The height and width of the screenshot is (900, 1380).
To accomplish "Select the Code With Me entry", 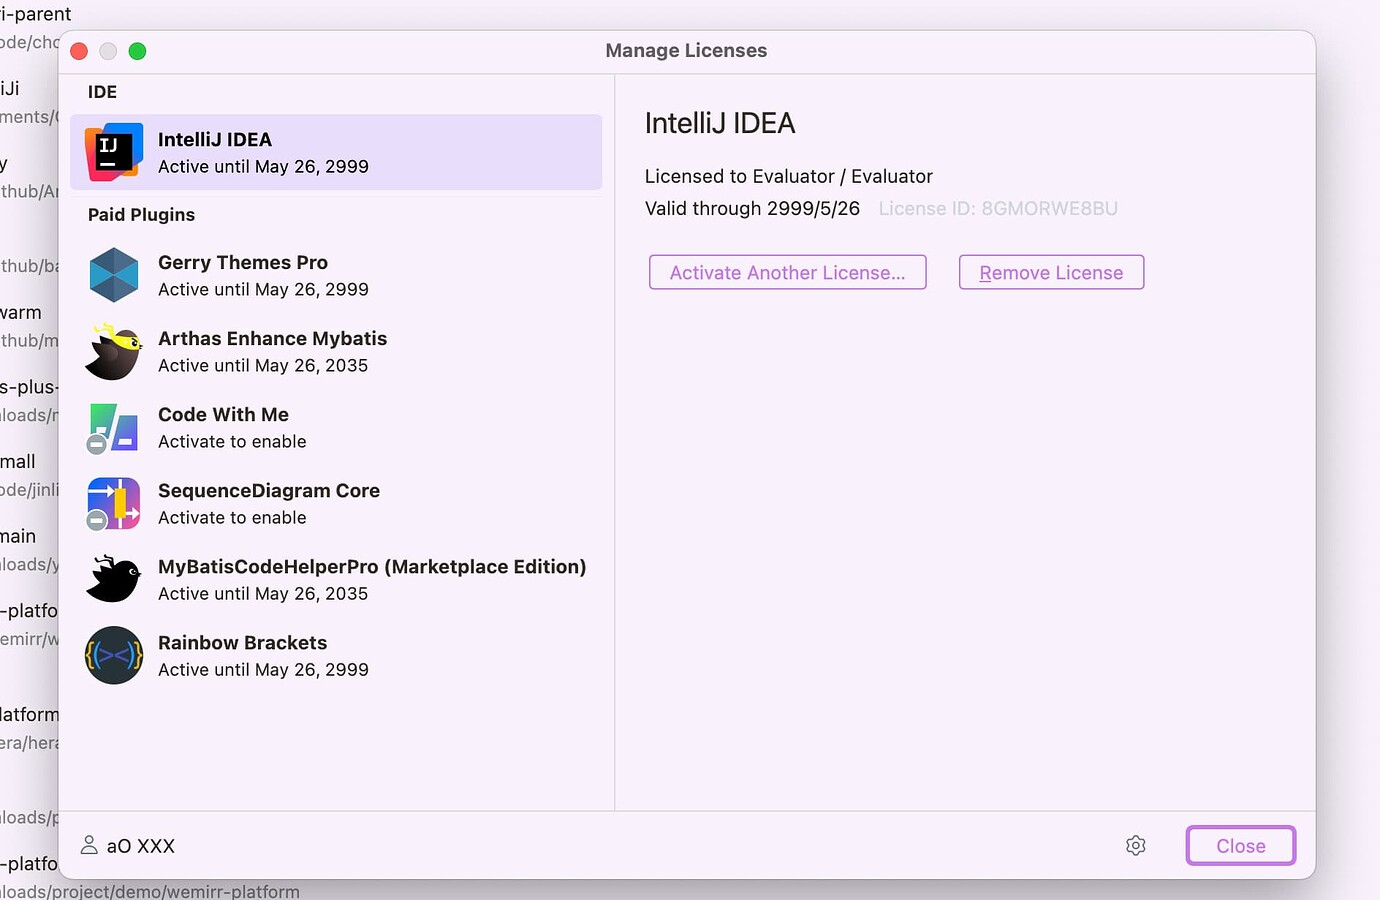I will (x=336, y=428).
